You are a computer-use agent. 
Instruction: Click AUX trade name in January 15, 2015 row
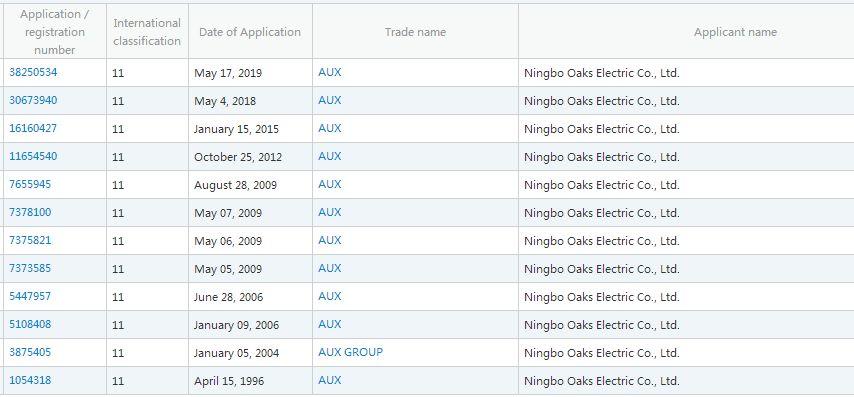pos(330,129)
